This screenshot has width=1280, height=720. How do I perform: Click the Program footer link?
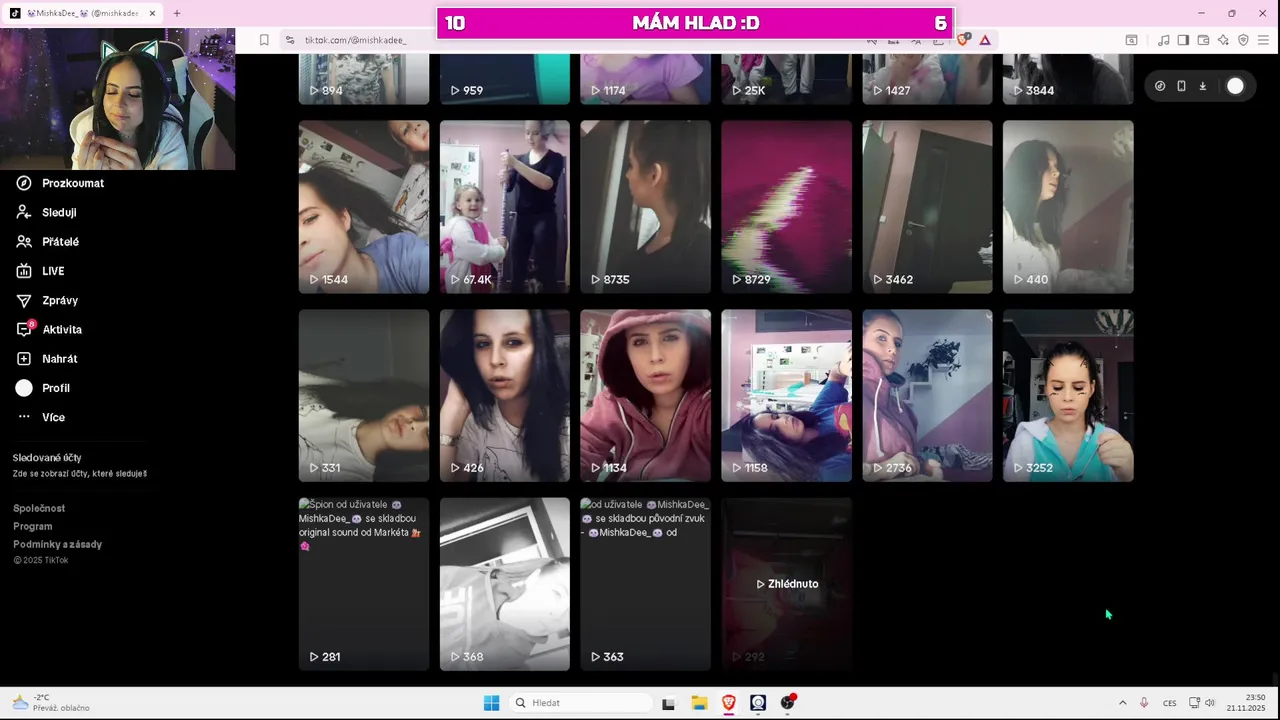[x=33, y=526]
